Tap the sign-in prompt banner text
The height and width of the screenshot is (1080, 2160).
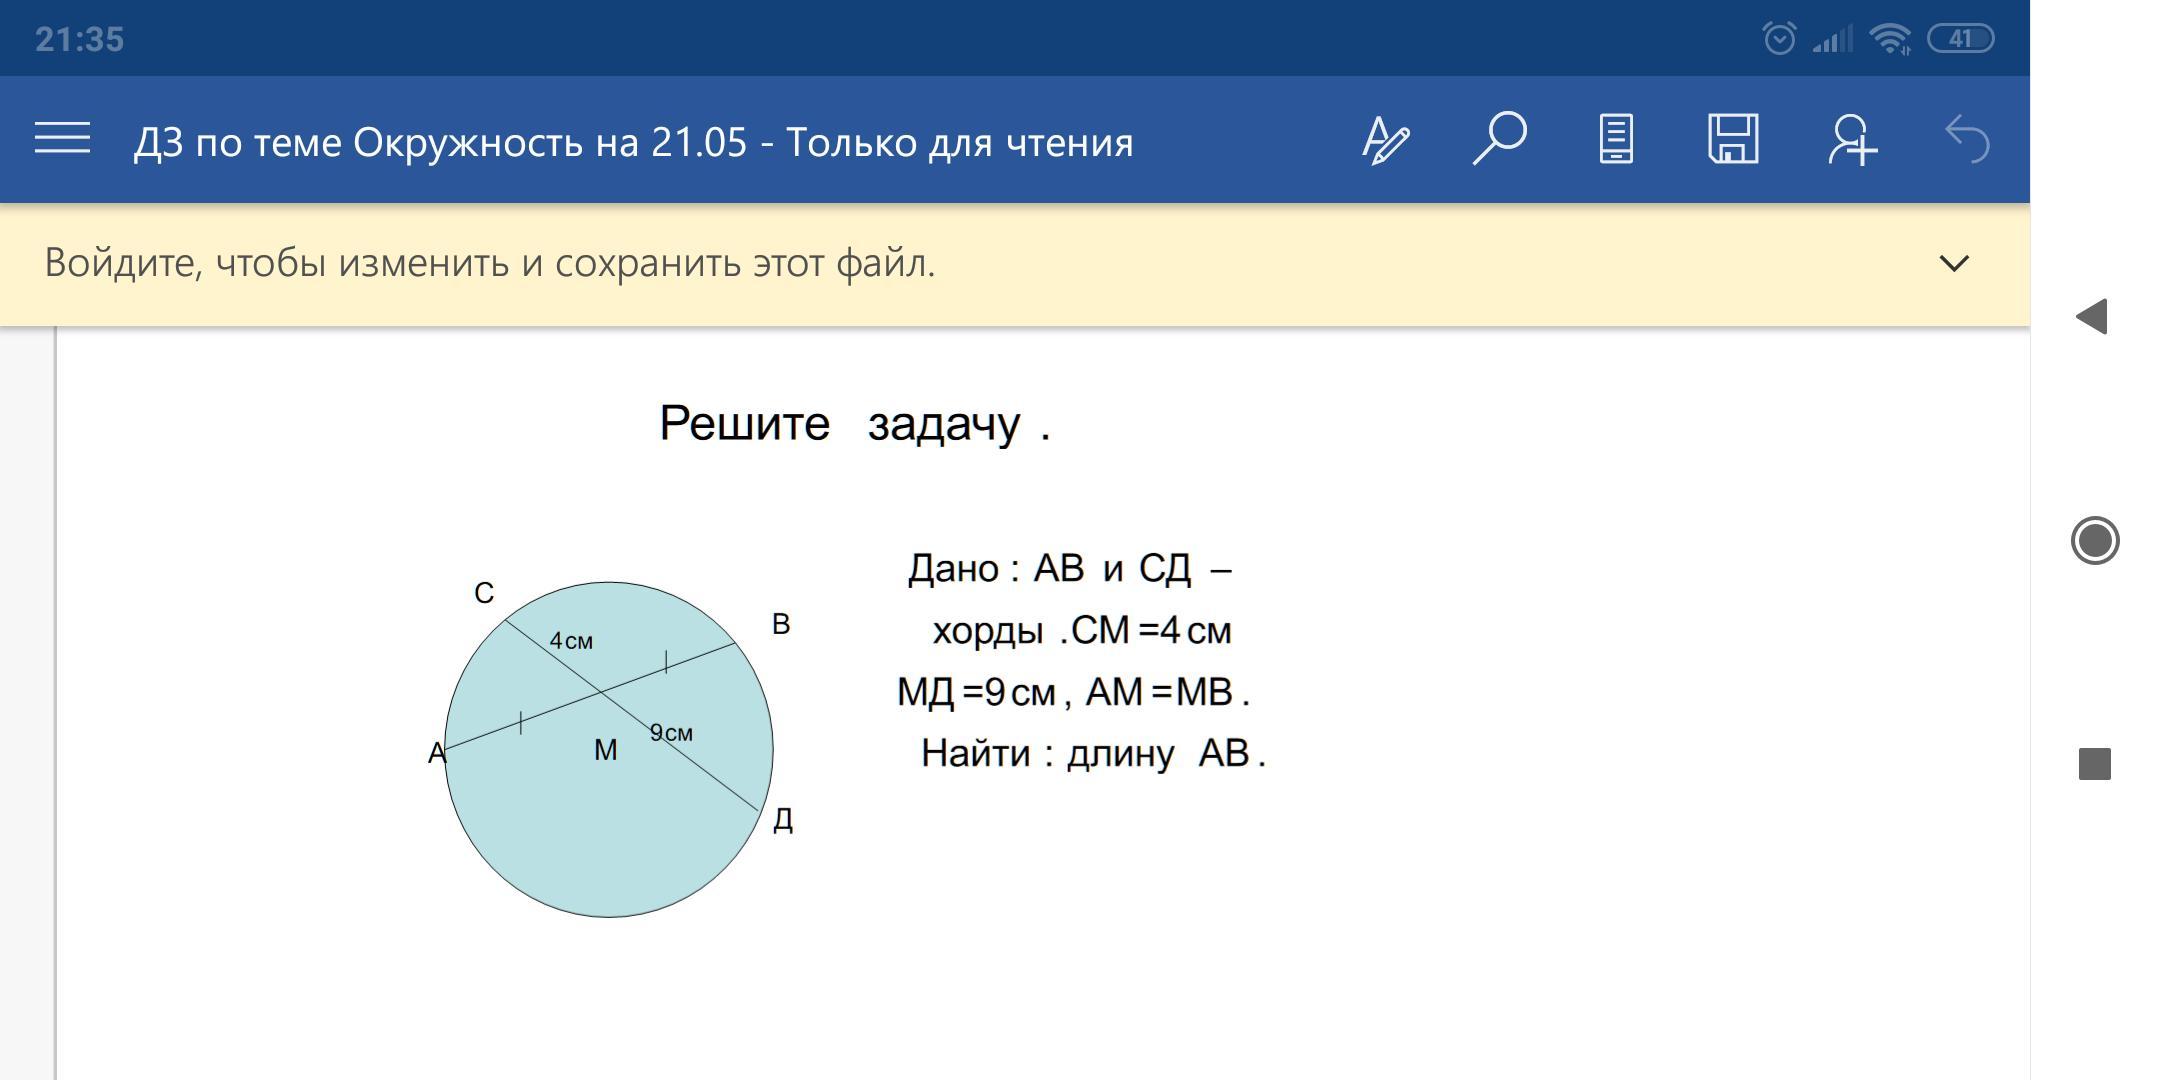tap(490, 263)
